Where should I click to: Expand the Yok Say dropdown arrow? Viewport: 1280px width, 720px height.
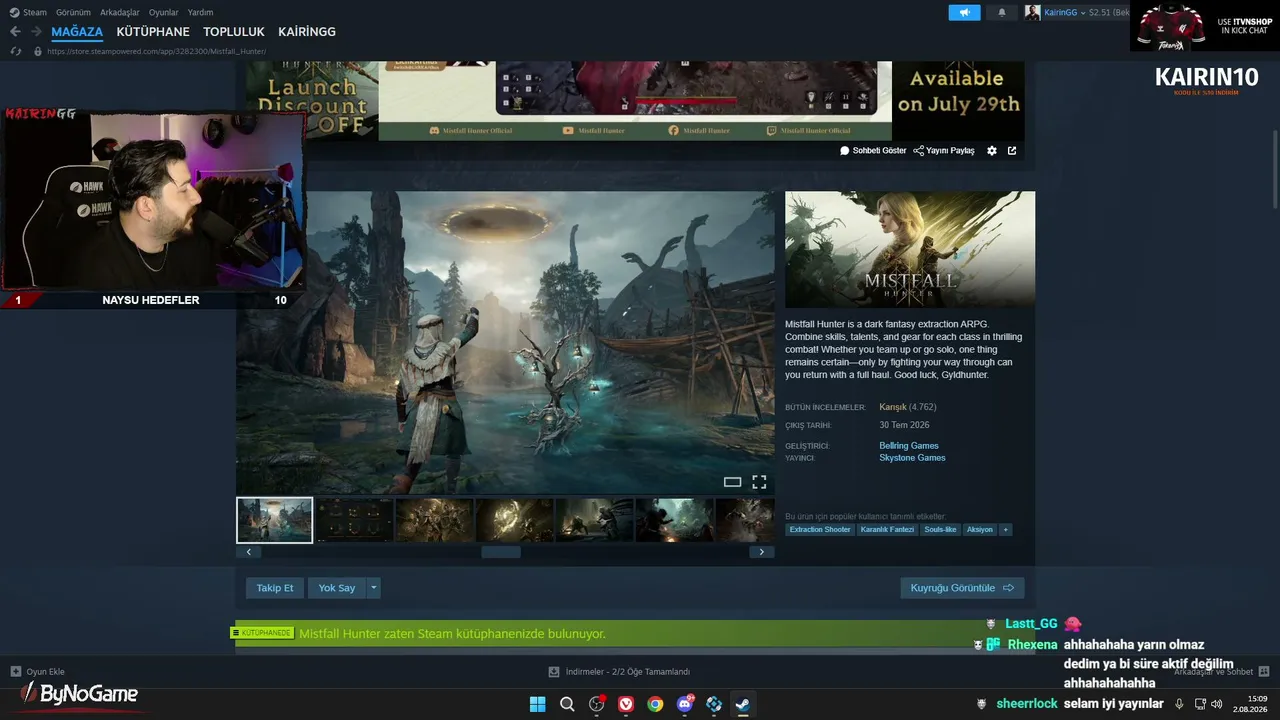tap(373, 588)
